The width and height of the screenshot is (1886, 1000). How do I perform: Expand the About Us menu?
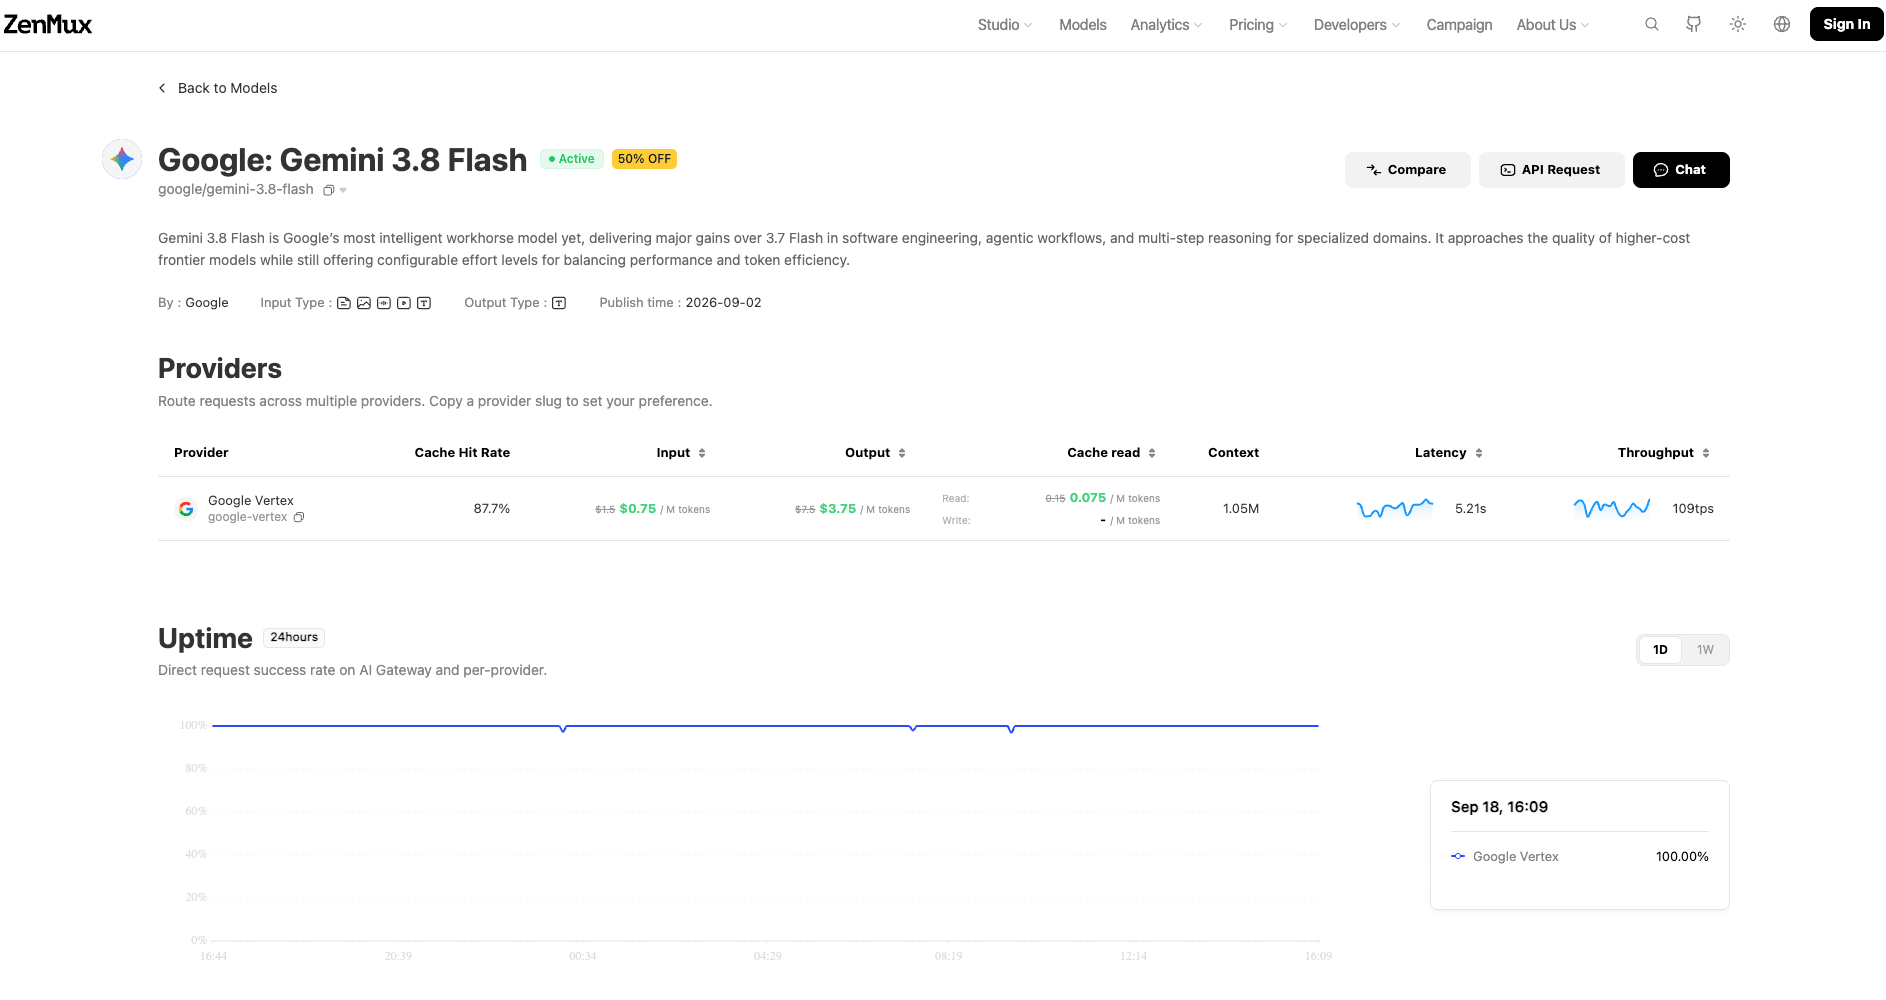pyautogui.click(x=1553, y=25)
